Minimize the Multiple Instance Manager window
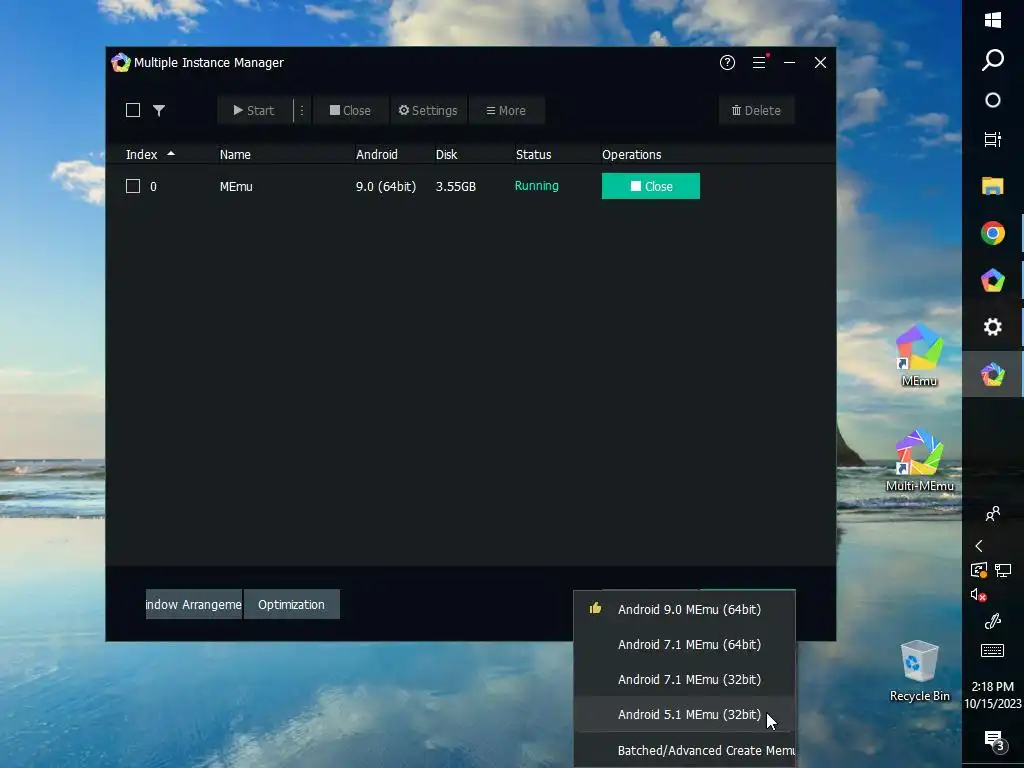This screenshot has height=768, width=1024. click(x=790, y=63)
